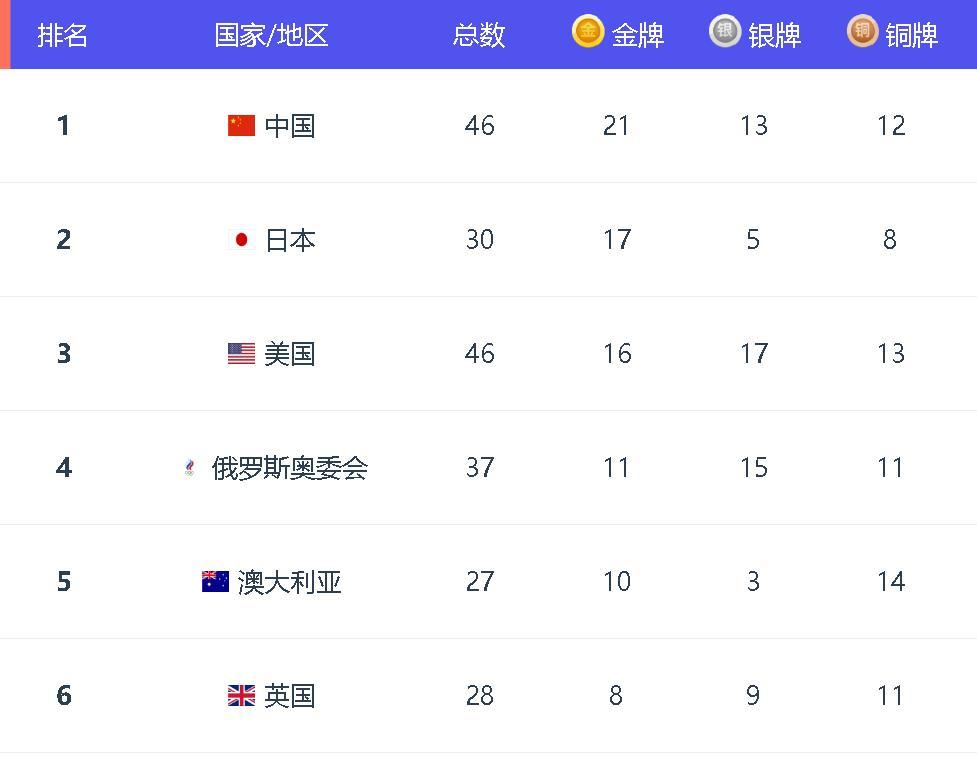The height and width of the screenshot is (770, 977).
Task: Click the China flag icon
Action: pyautogui.click(x=241, y=125)
